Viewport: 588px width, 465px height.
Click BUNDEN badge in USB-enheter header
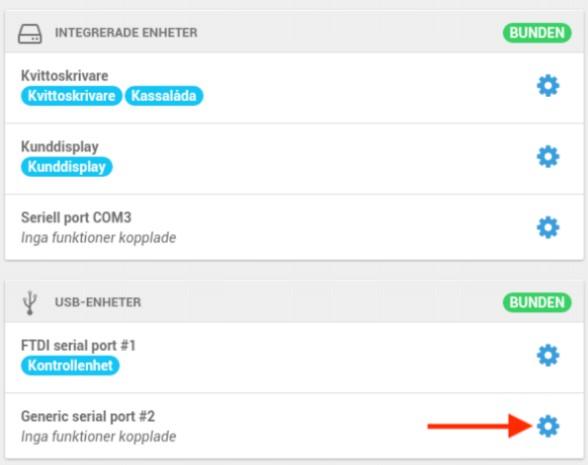click(x=537, y=302)
